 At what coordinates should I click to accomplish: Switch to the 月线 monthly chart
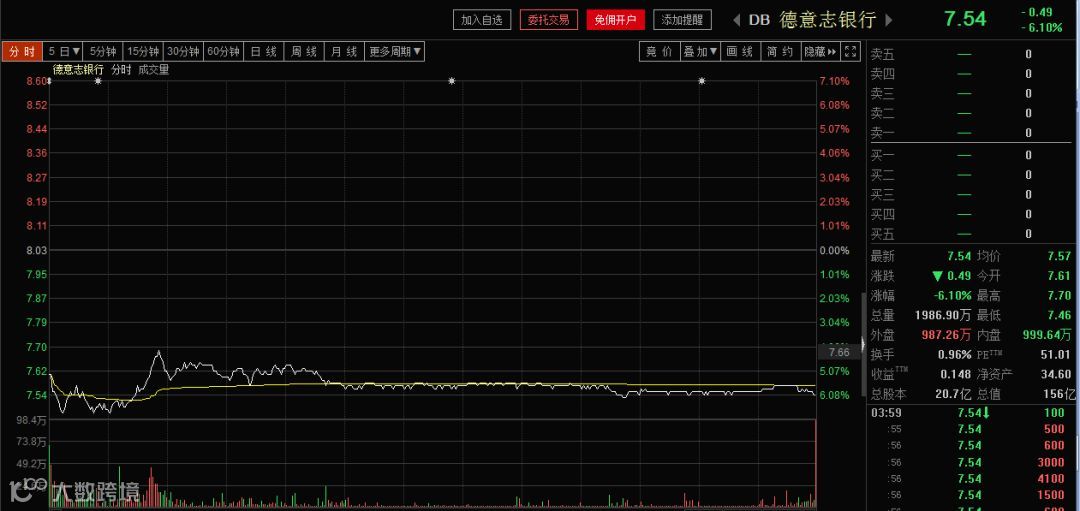tap(344, 52)
